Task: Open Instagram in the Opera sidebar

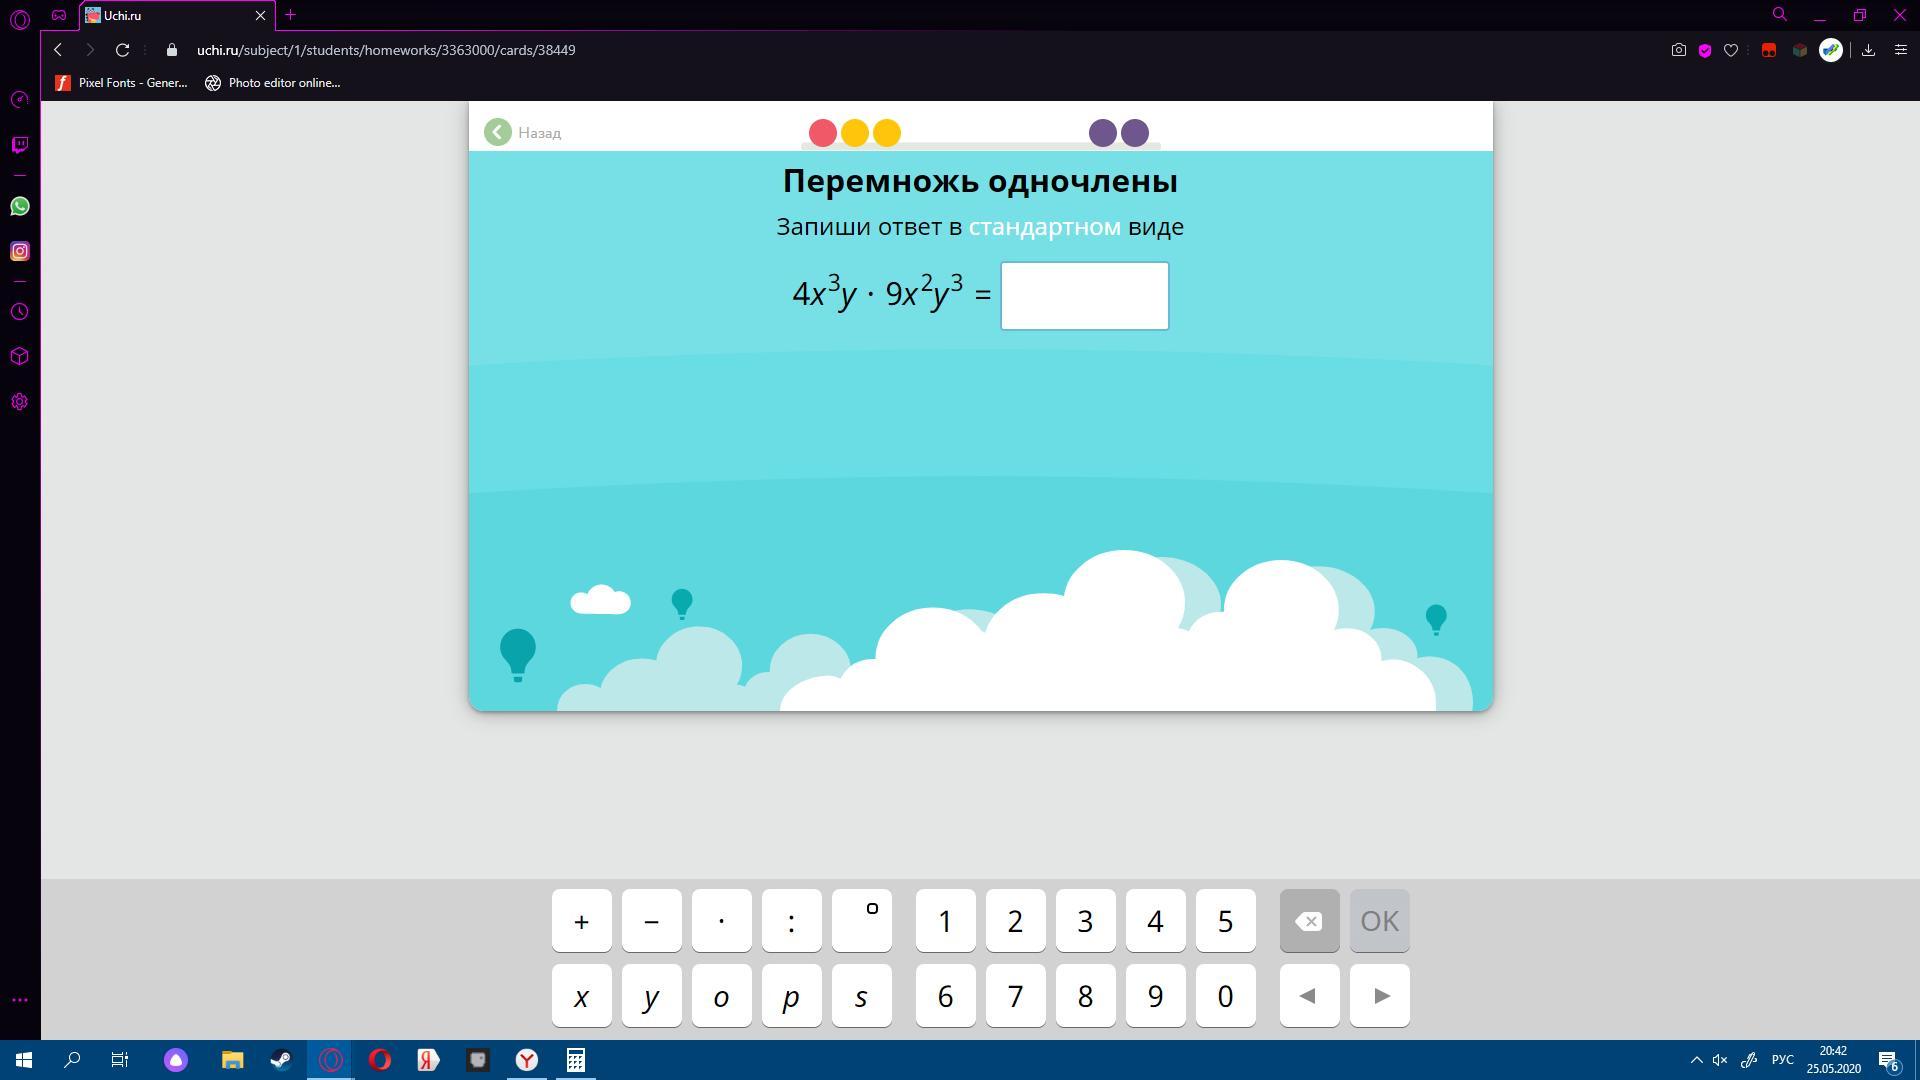Action: tap(19, 251)
